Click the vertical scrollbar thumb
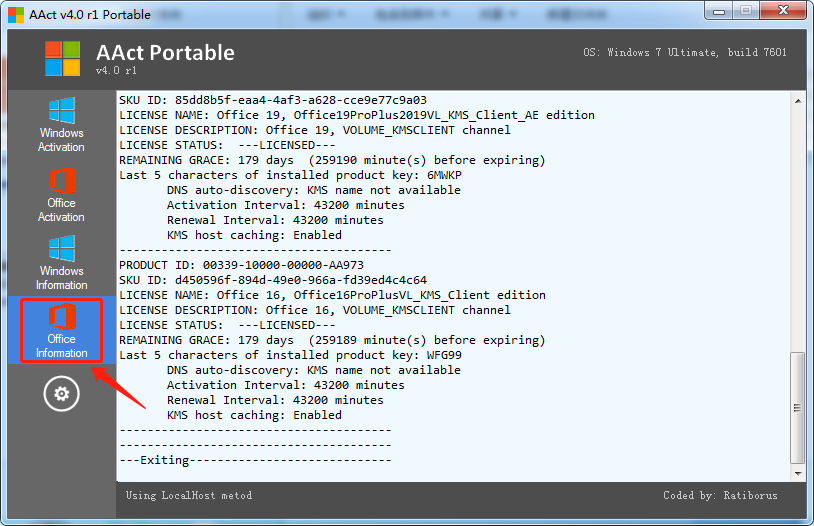The height and width of the screenshot is (526, 814). [797, 408]
